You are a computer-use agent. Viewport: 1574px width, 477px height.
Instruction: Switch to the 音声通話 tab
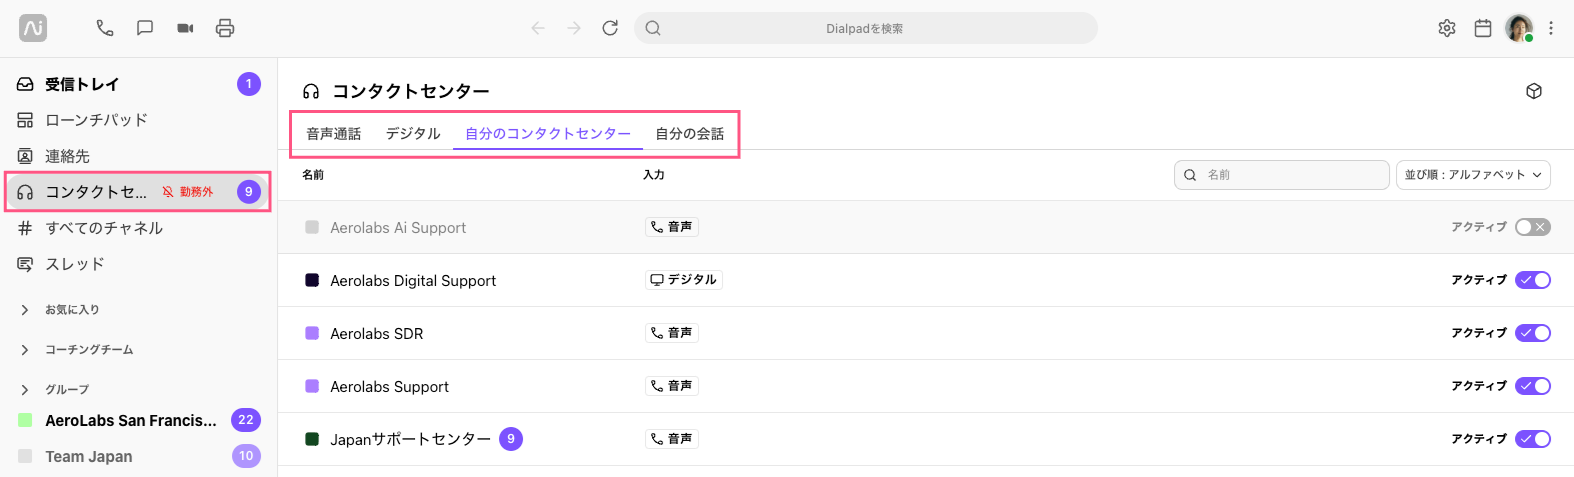coord(334,134)
